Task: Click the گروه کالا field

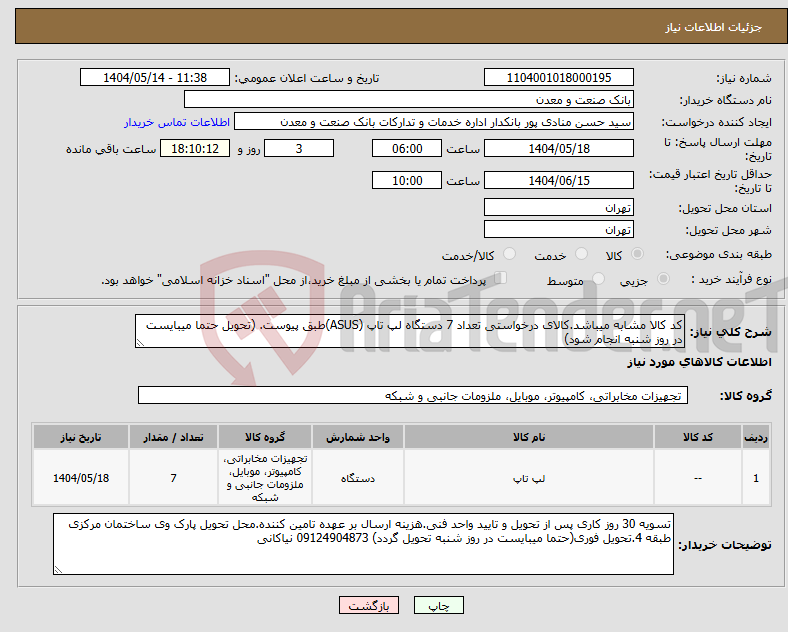Action: tap(413, 395)
